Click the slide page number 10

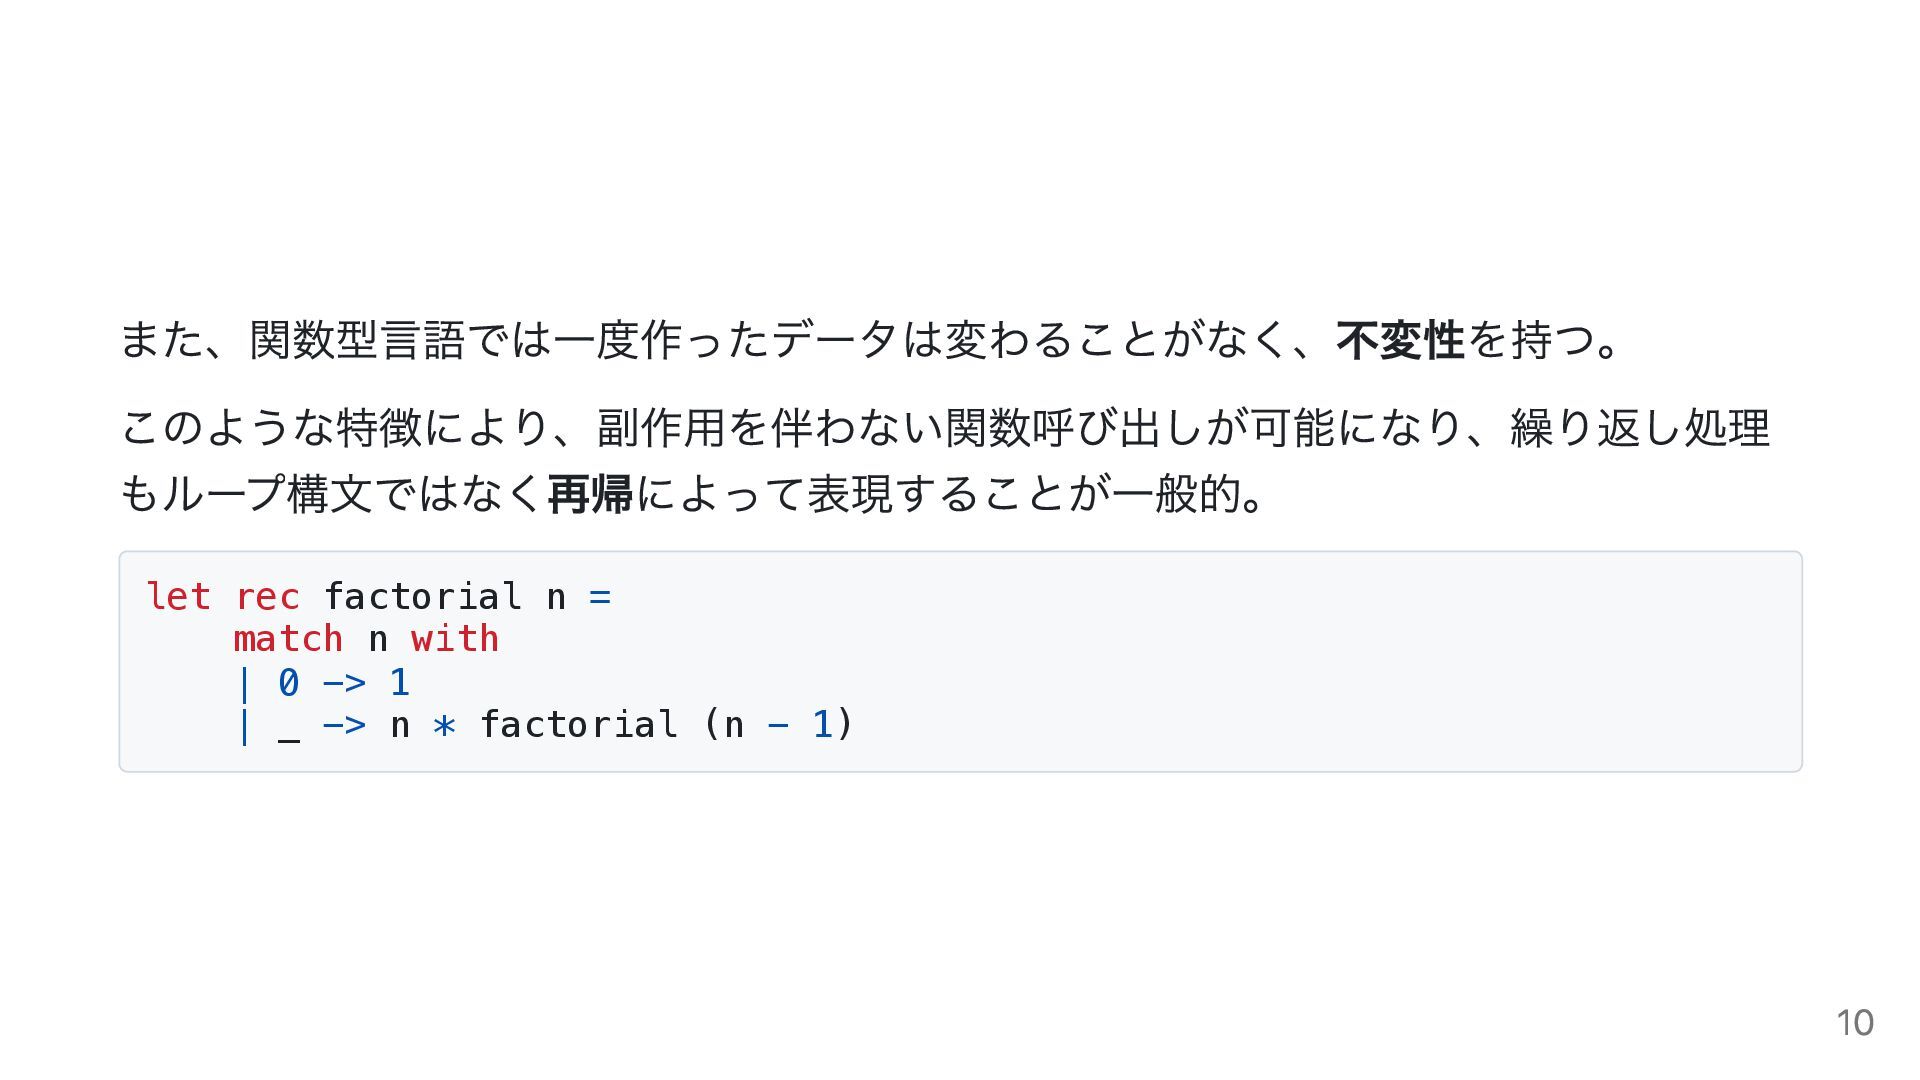pos(1855,1023)
